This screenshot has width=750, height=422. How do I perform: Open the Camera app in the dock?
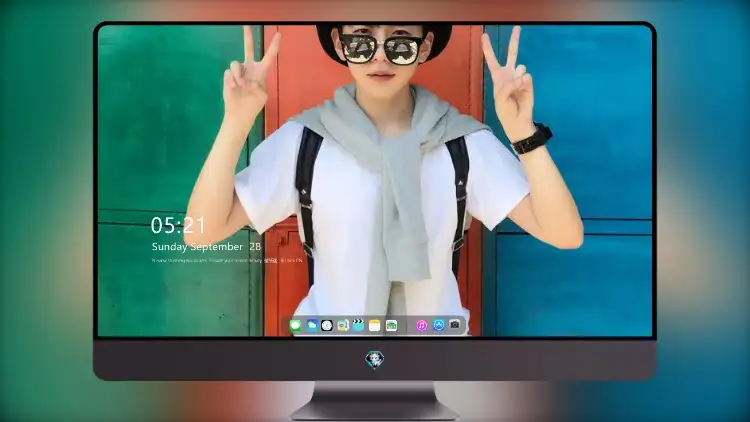coord(454,325)
